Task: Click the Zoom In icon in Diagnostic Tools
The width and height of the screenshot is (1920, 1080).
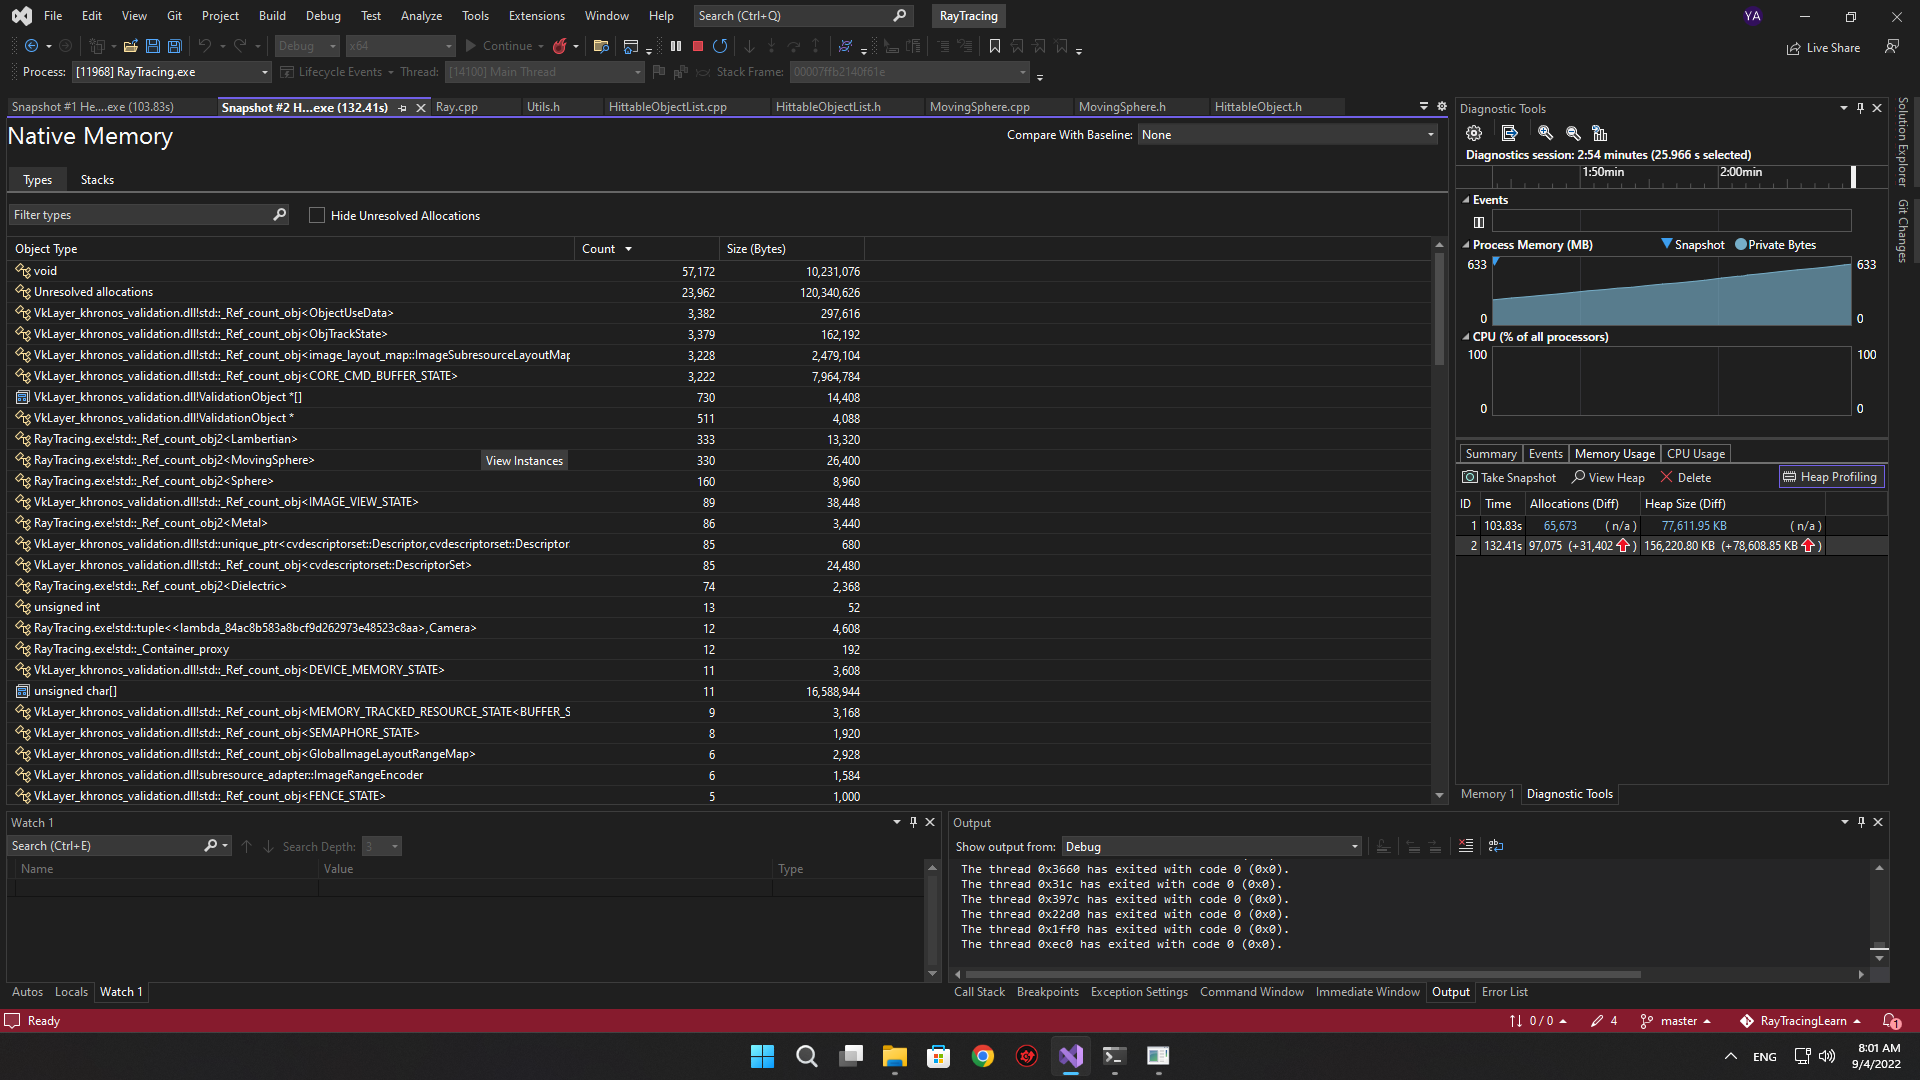Action: click(1545, 133)
